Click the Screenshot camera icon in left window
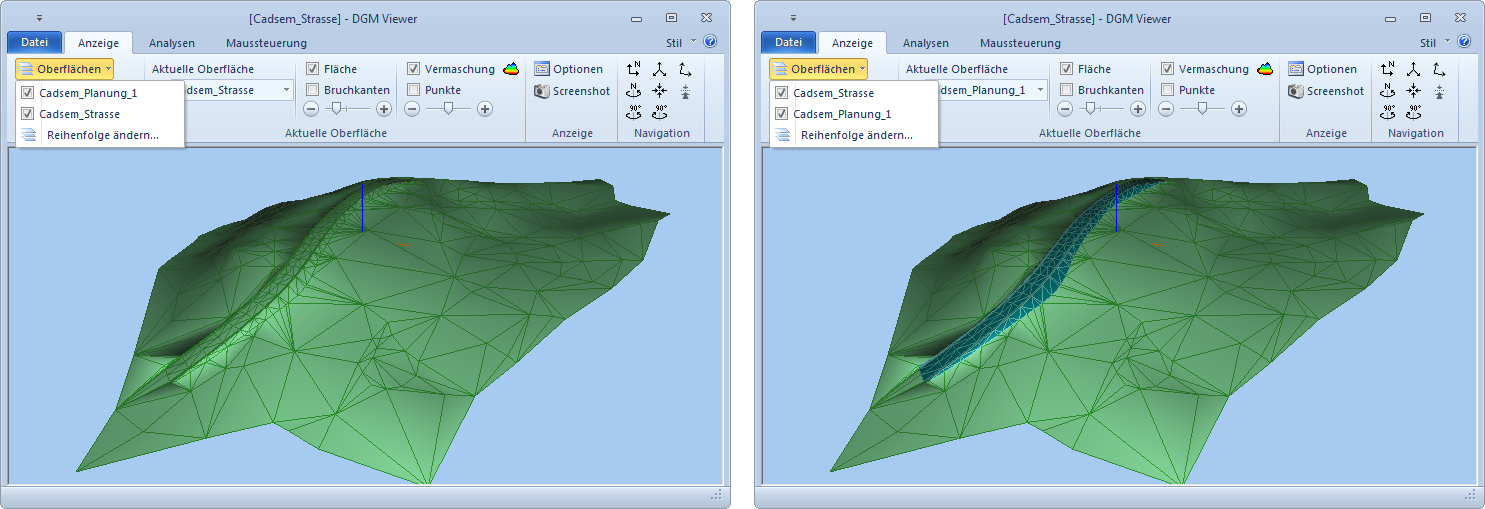Screen dimensions: 1485x509 tap(542, 91)
